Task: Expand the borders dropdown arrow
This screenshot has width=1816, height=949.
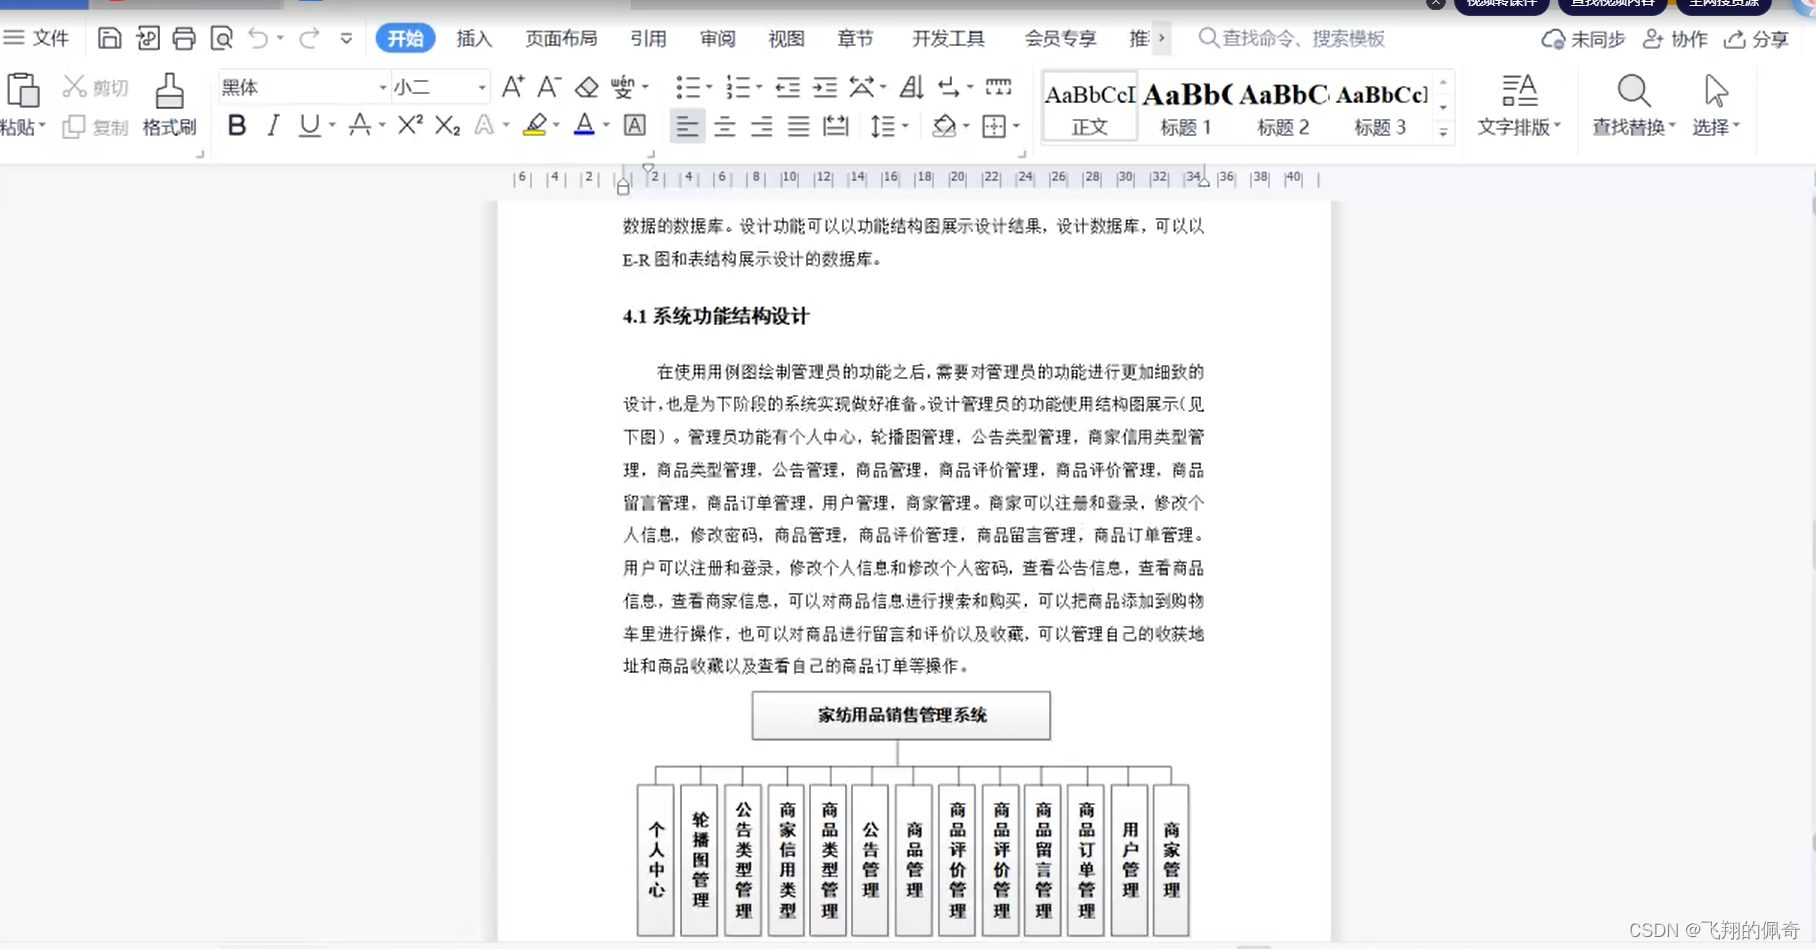Action: pos(1016,126)
